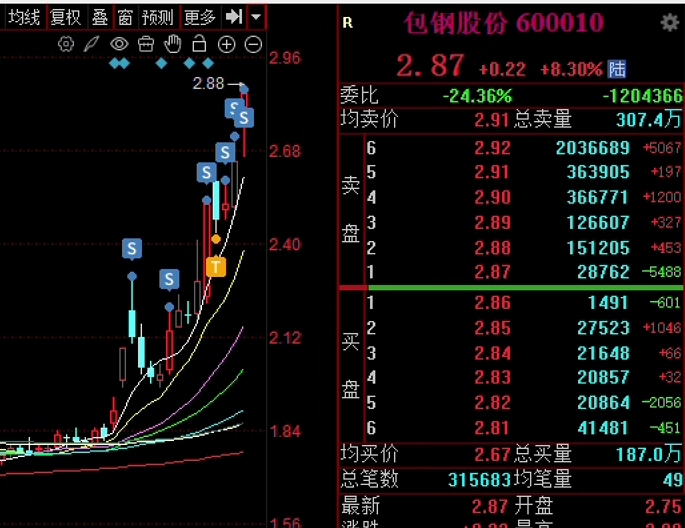
Task: Click the 2.96 price axis label
Action: pyautogui.click(x=285, y=58)
